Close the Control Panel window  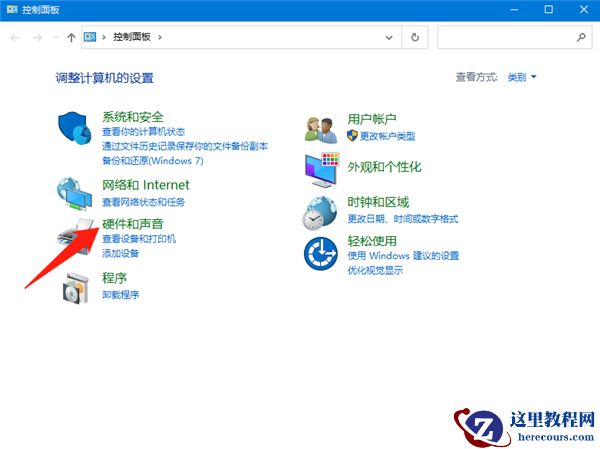584,10
